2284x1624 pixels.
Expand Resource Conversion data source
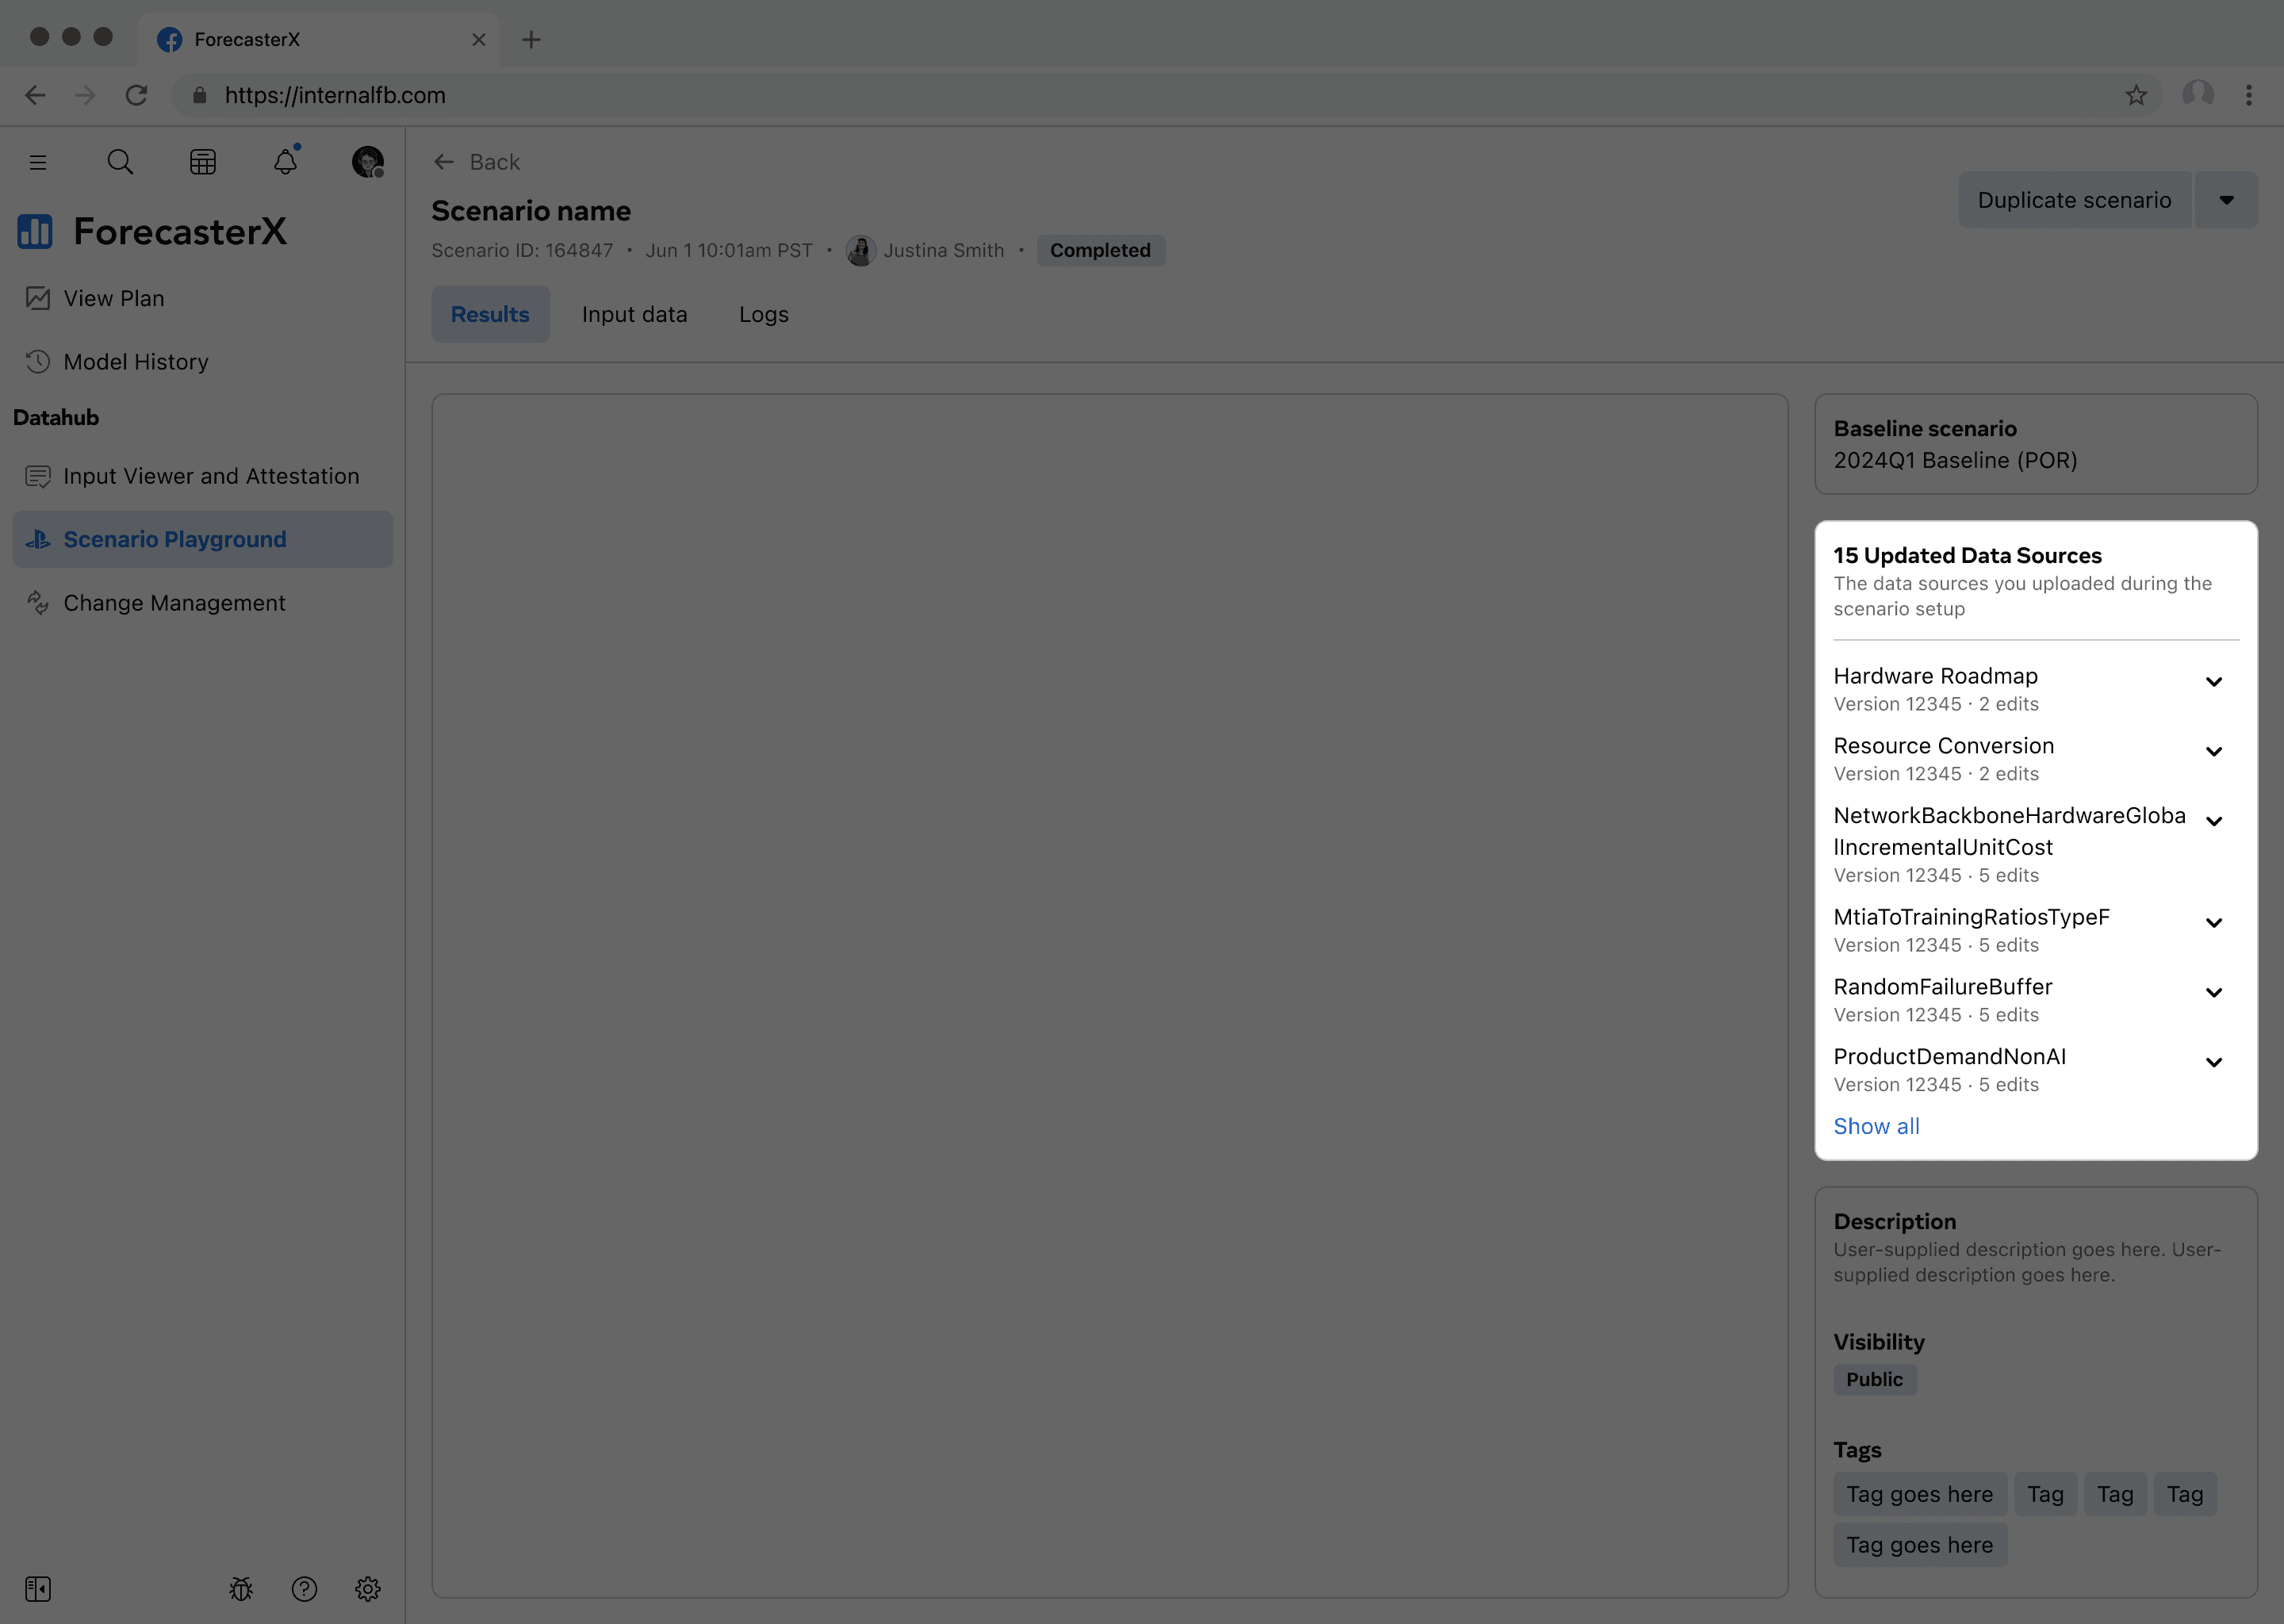[2214, 752]
